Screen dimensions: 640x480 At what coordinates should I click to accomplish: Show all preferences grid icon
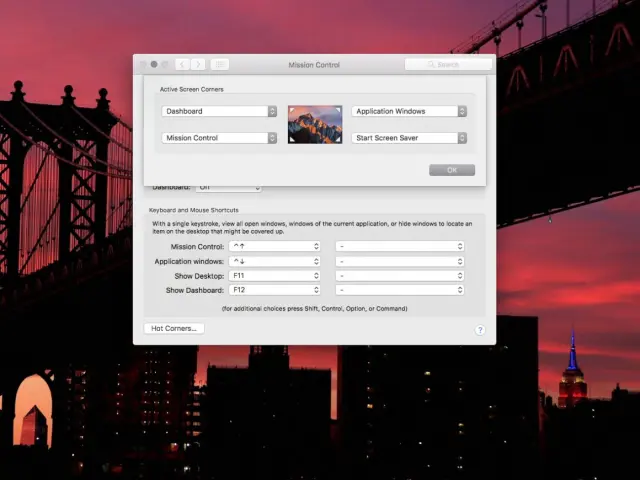click(220, 64)
